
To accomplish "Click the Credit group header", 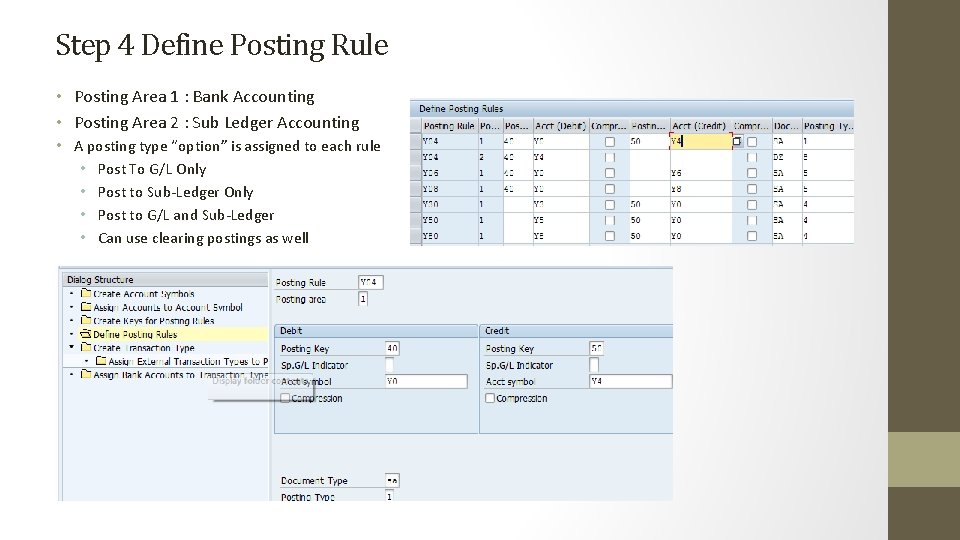I will coord(576,331).
